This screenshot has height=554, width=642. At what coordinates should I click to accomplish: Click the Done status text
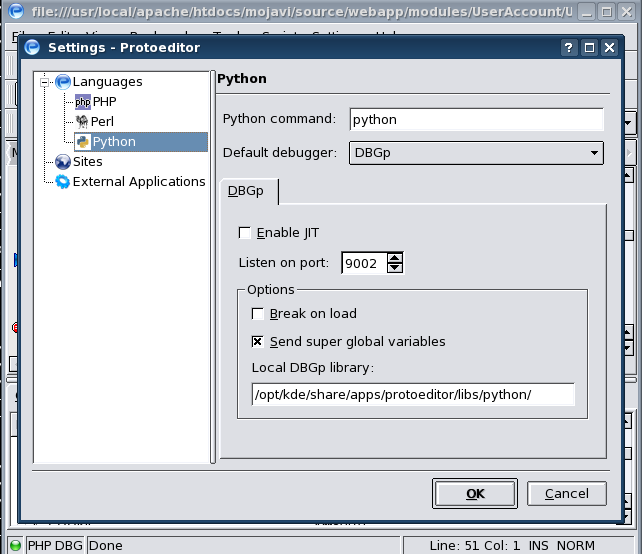click(x=106, y=545)
